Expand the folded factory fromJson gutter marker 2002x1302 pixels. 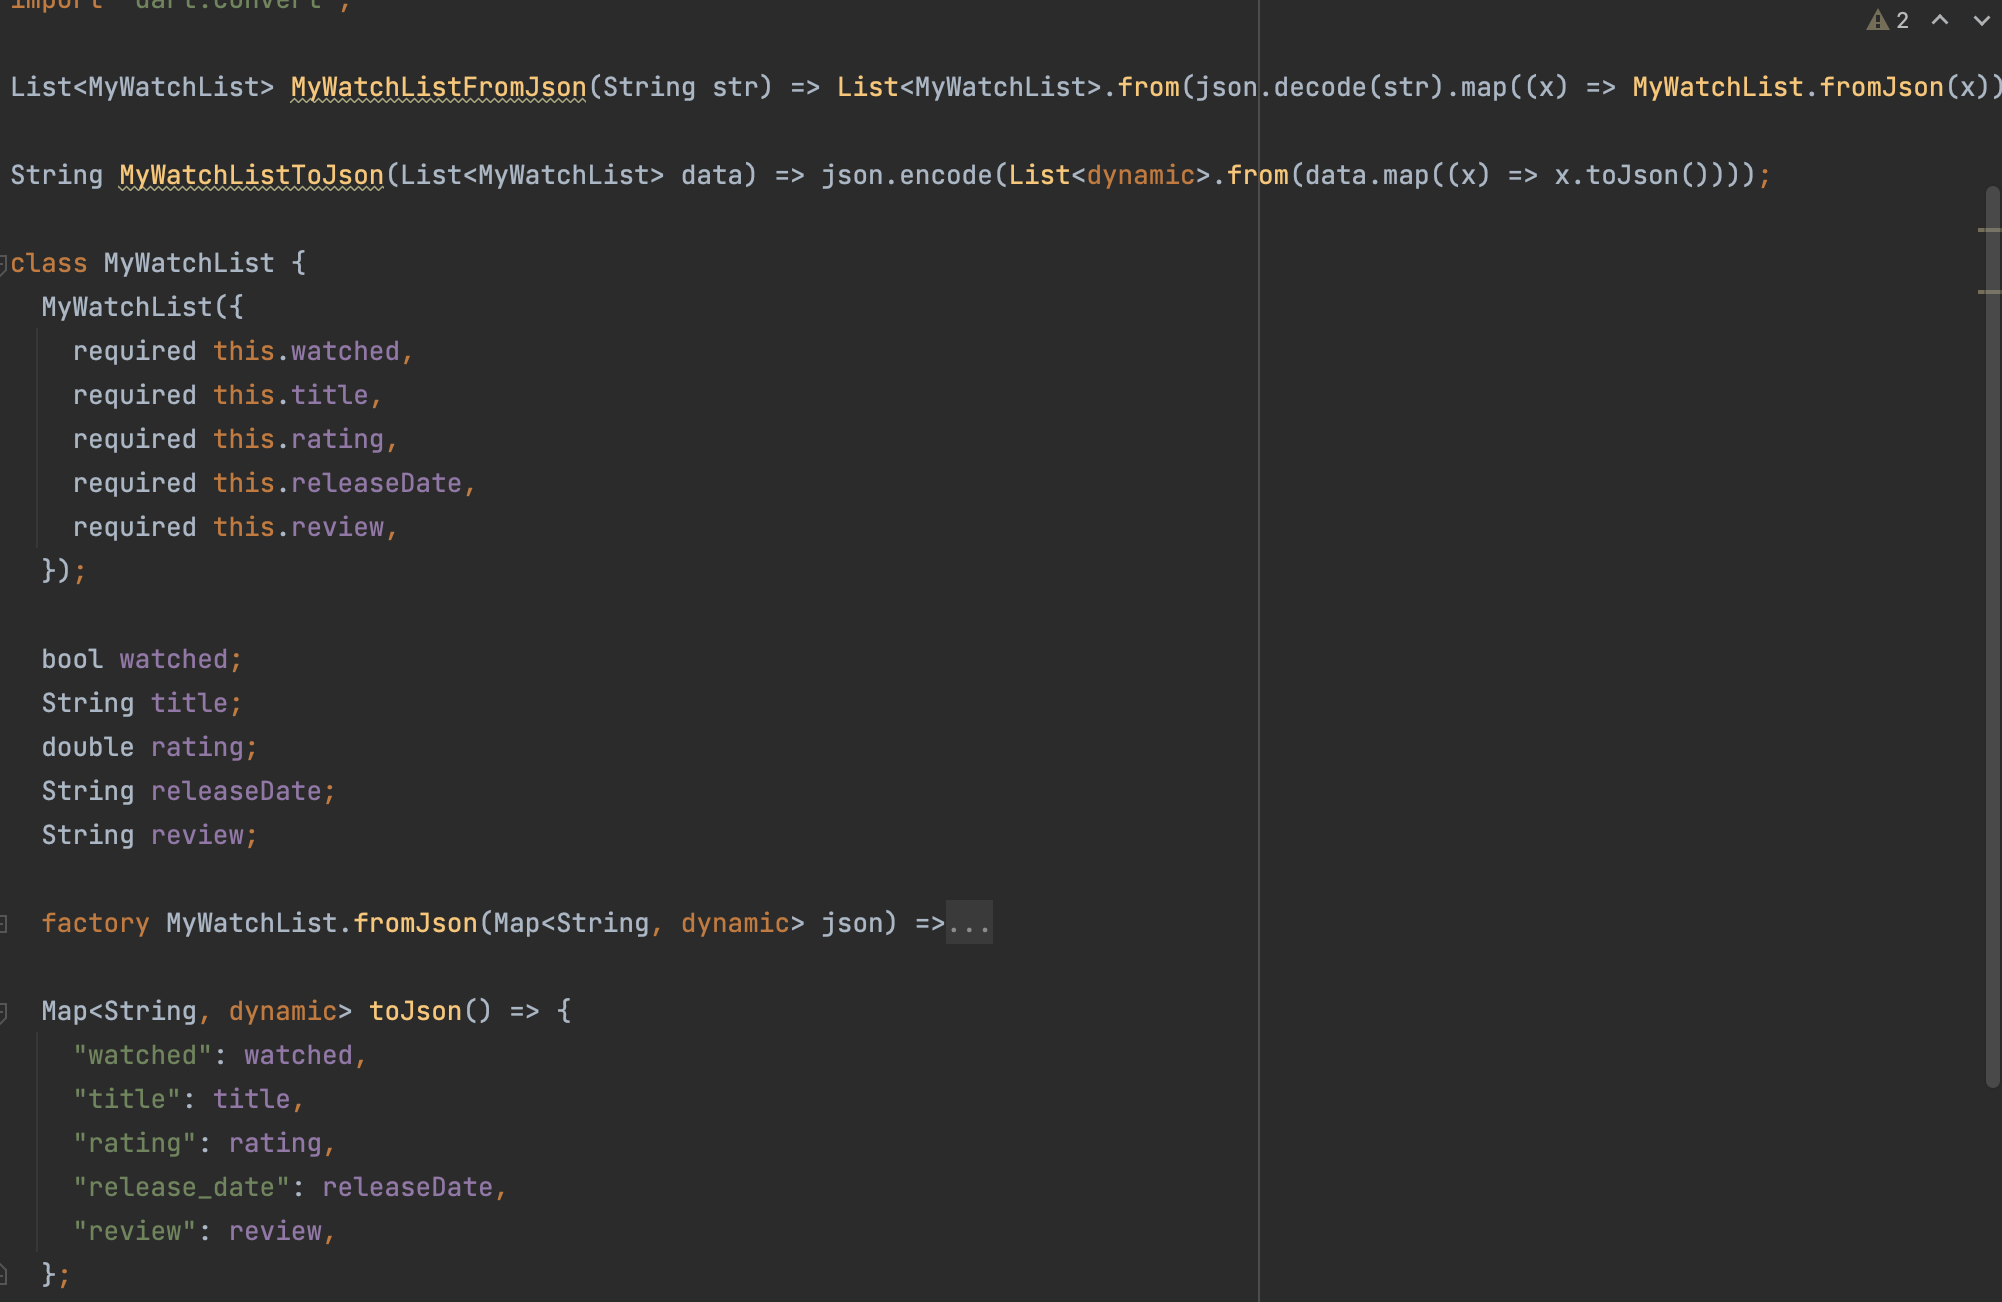[x=4, y=924]
